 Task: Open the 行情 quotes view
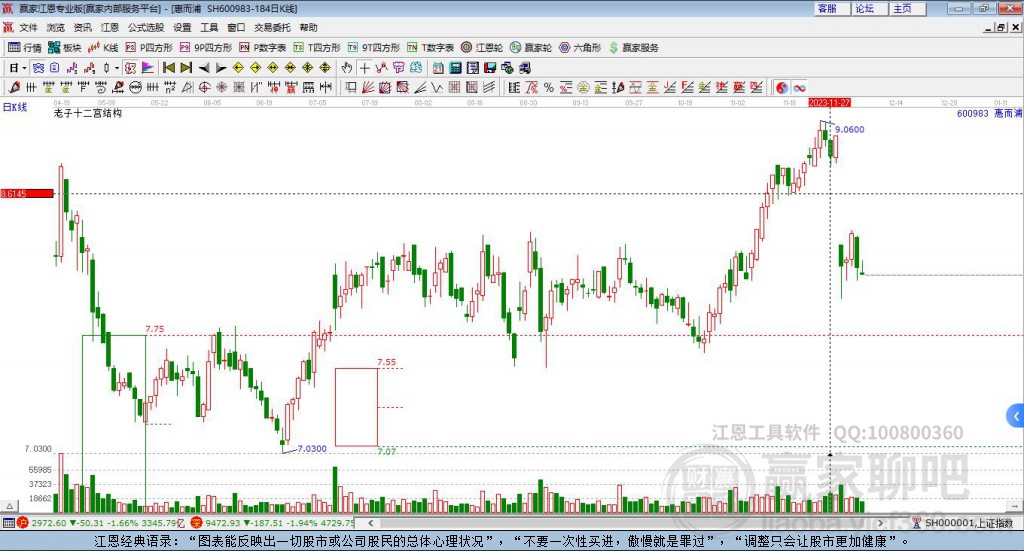pyautogui.click(x=24, y=48)
